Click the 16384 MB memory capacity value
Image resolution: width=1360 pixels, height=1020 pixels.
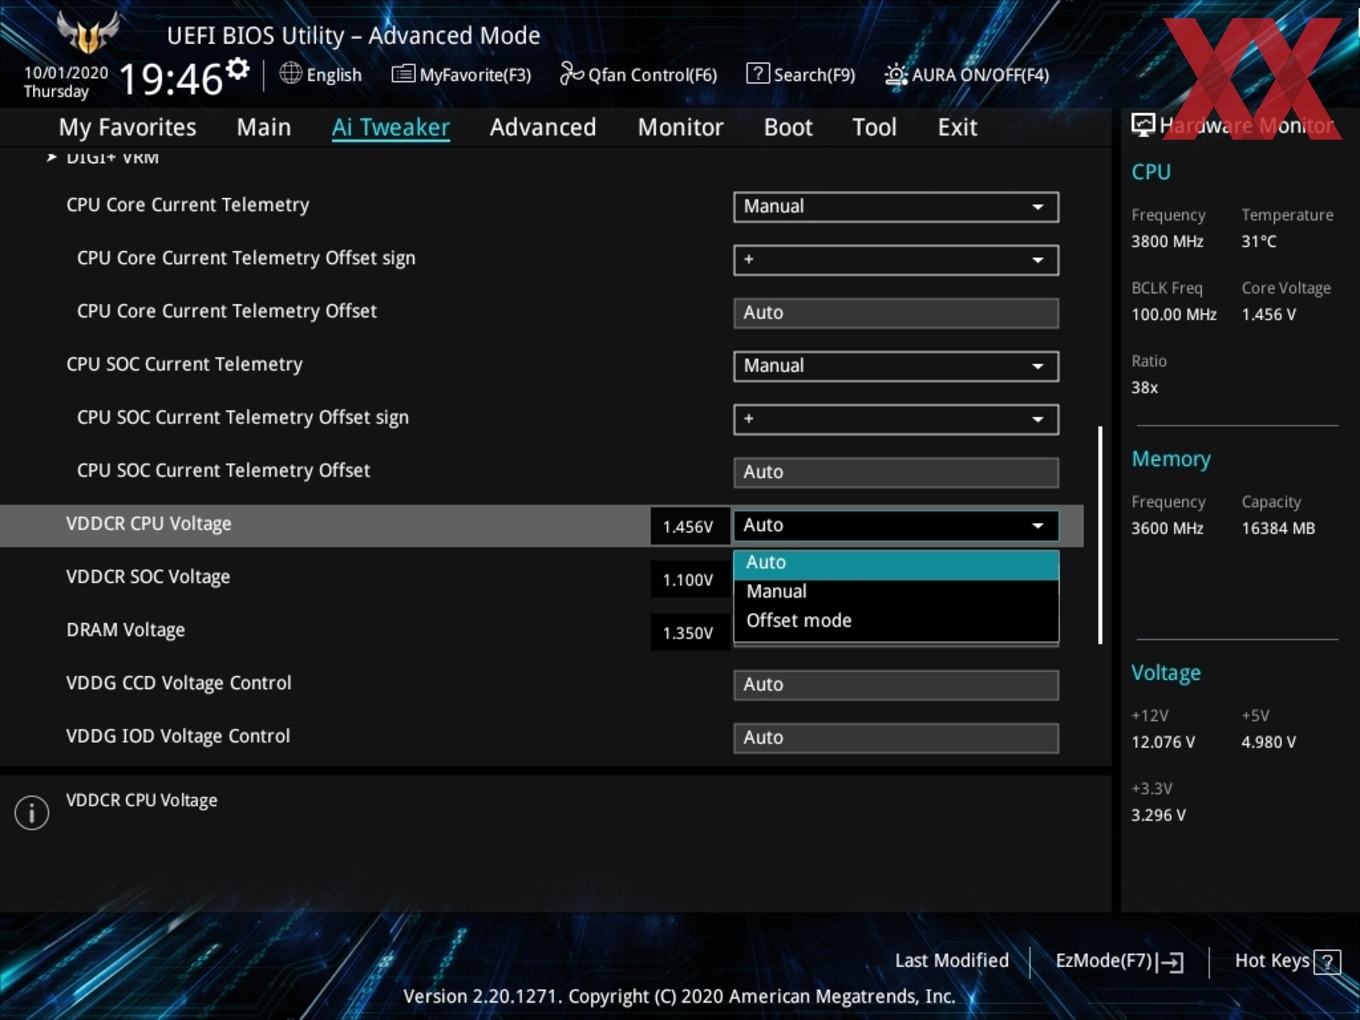(x=1278, y=528)
